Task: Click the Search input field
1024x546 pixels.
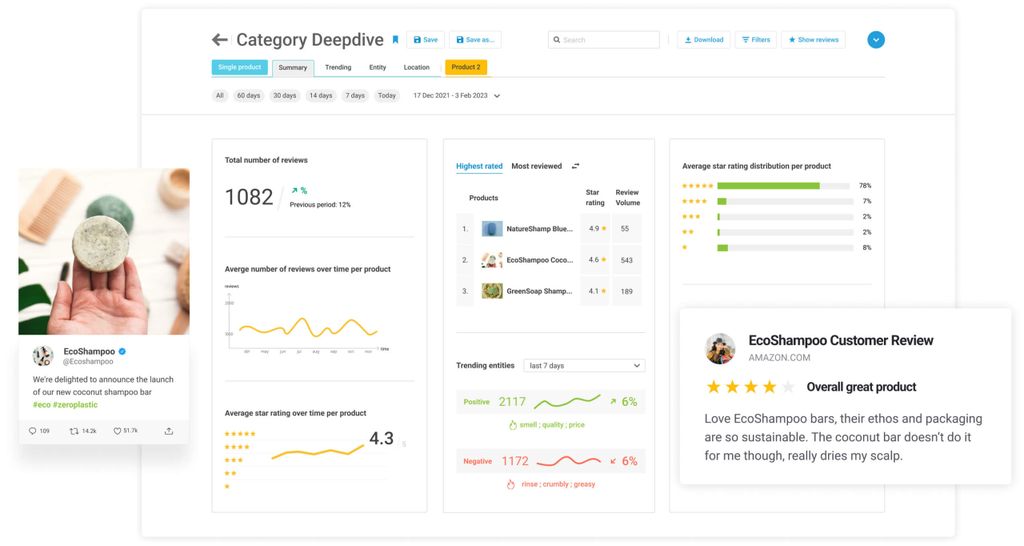Action: click(x=604, y=40)
